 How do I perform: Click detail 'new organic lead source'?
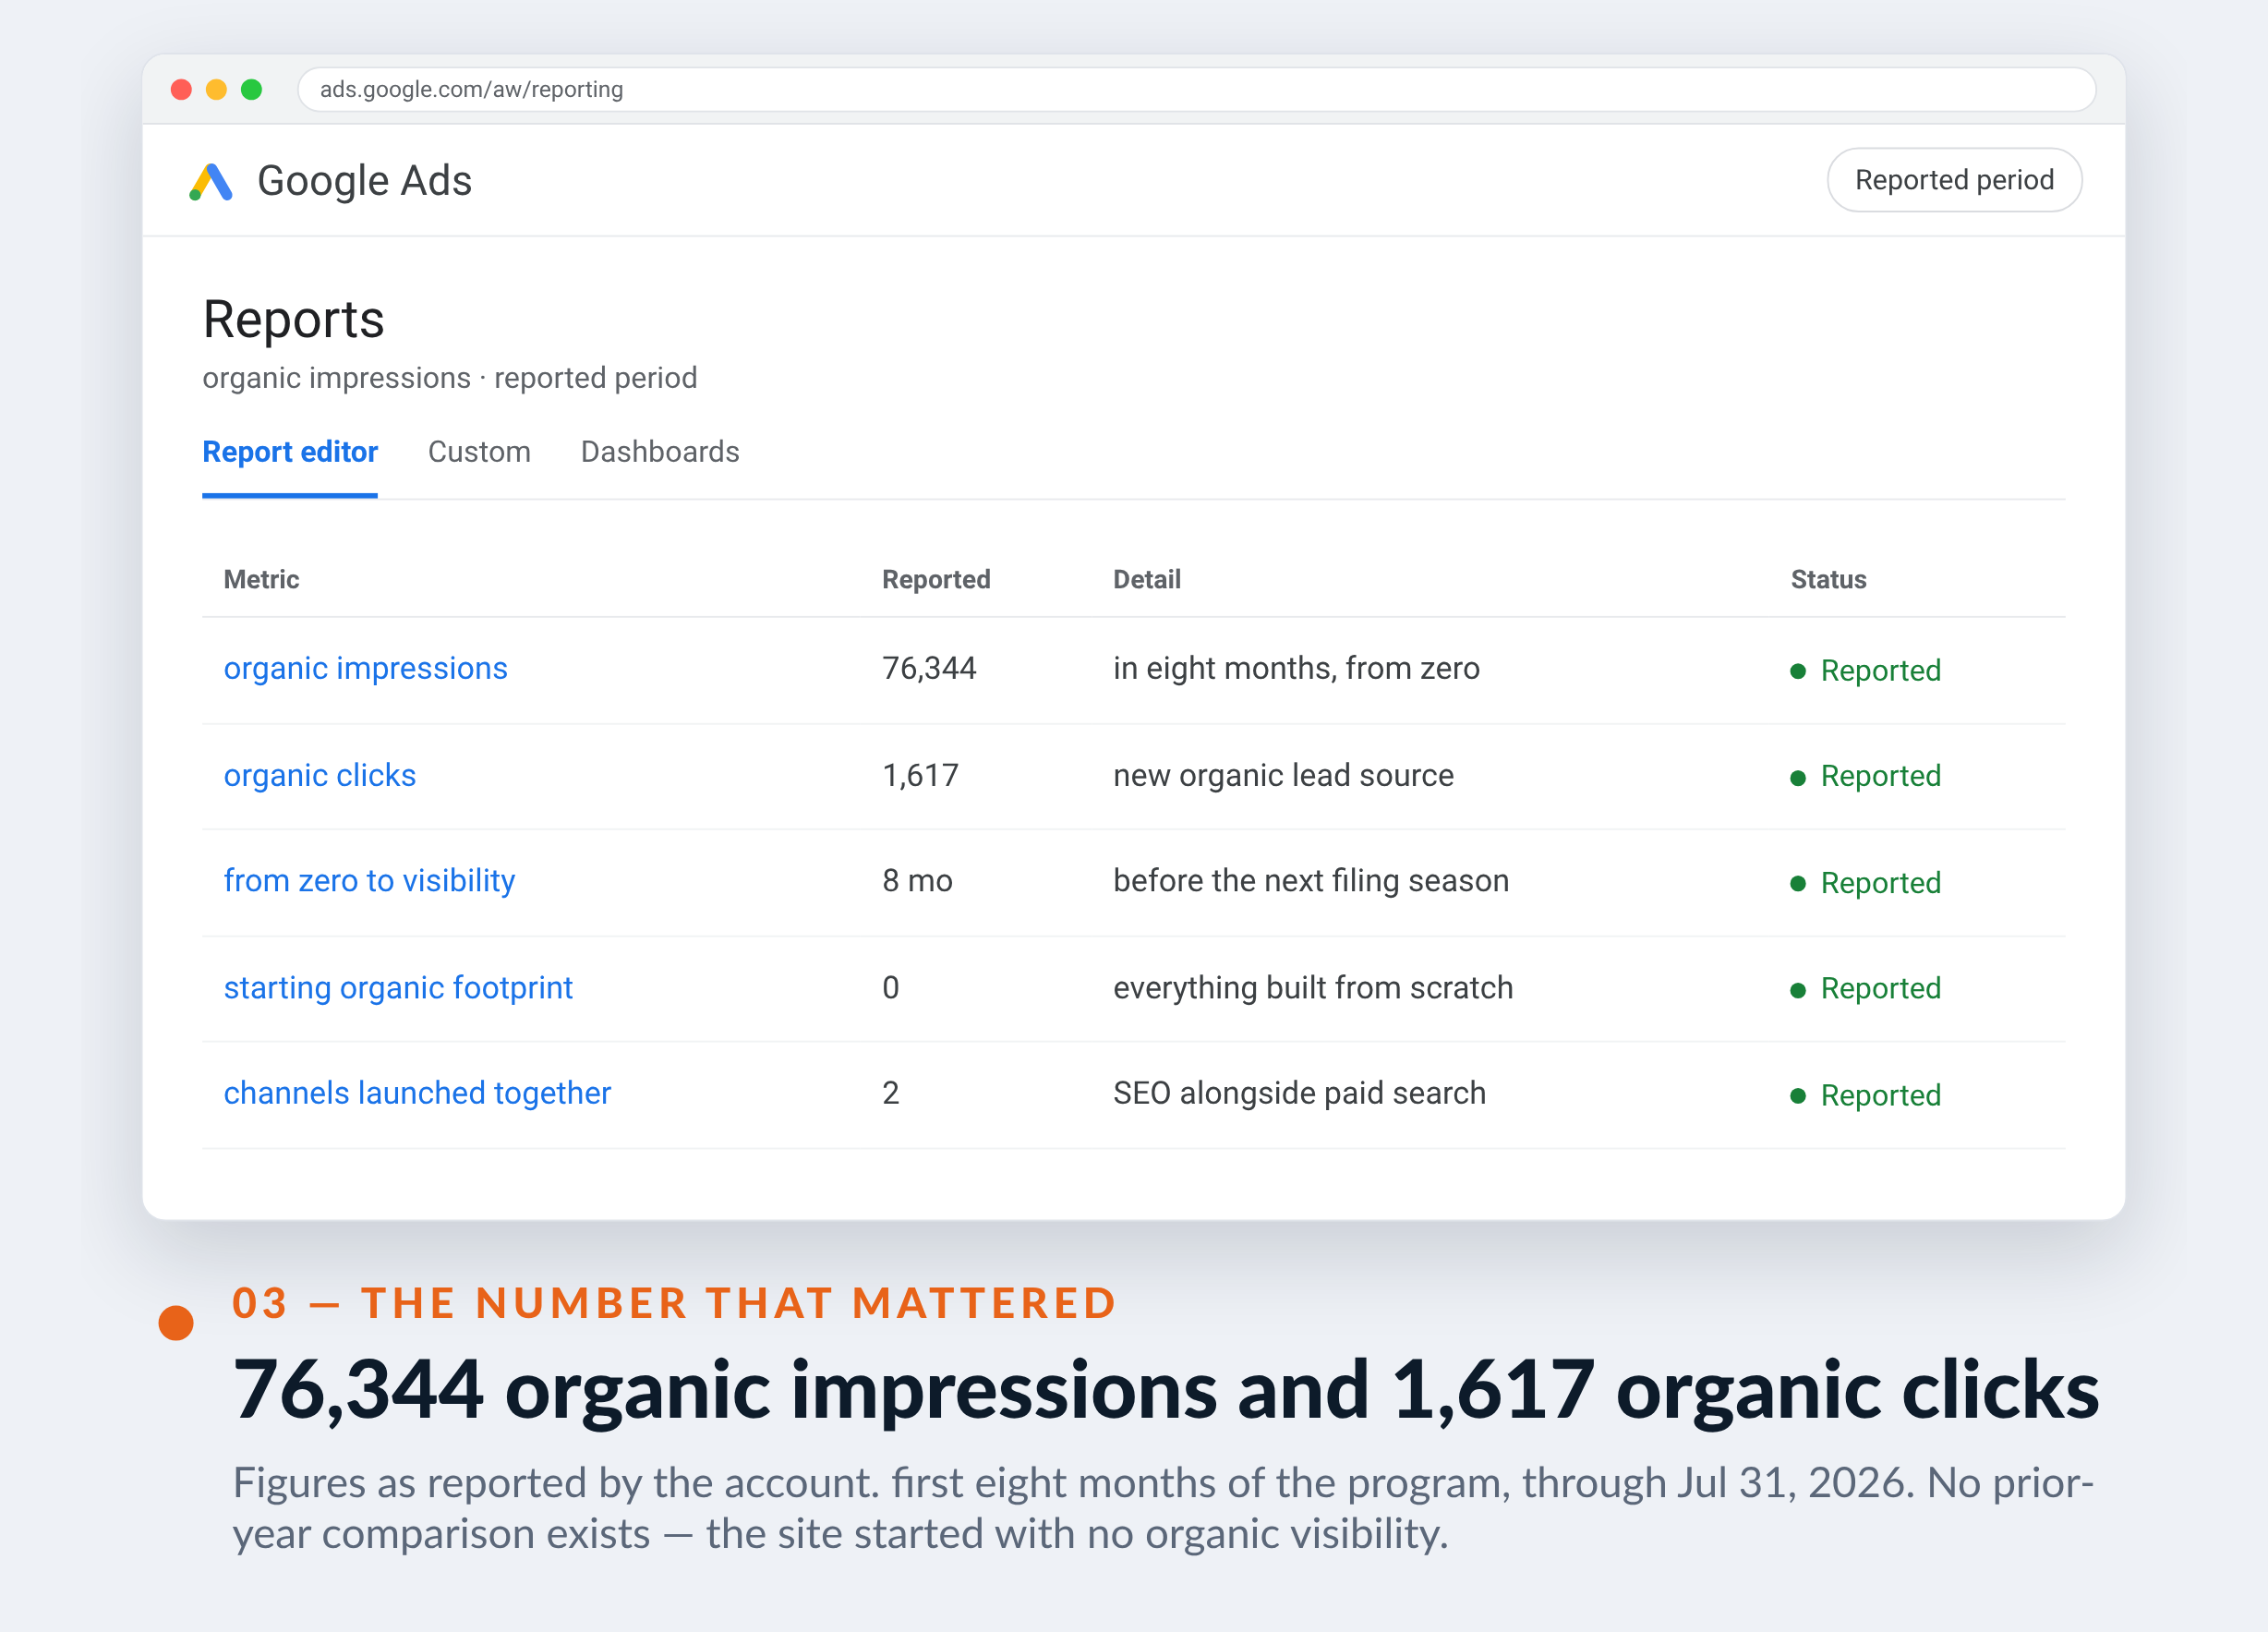pos(1283,775)
